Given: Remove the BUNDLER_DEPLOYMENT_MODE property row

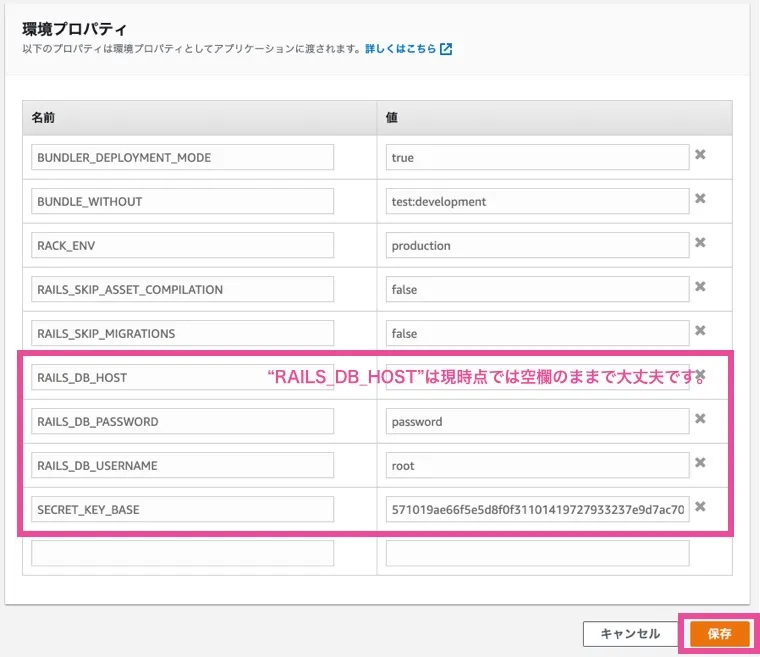Looking at the screenshot, I should (x=700, y=155).
